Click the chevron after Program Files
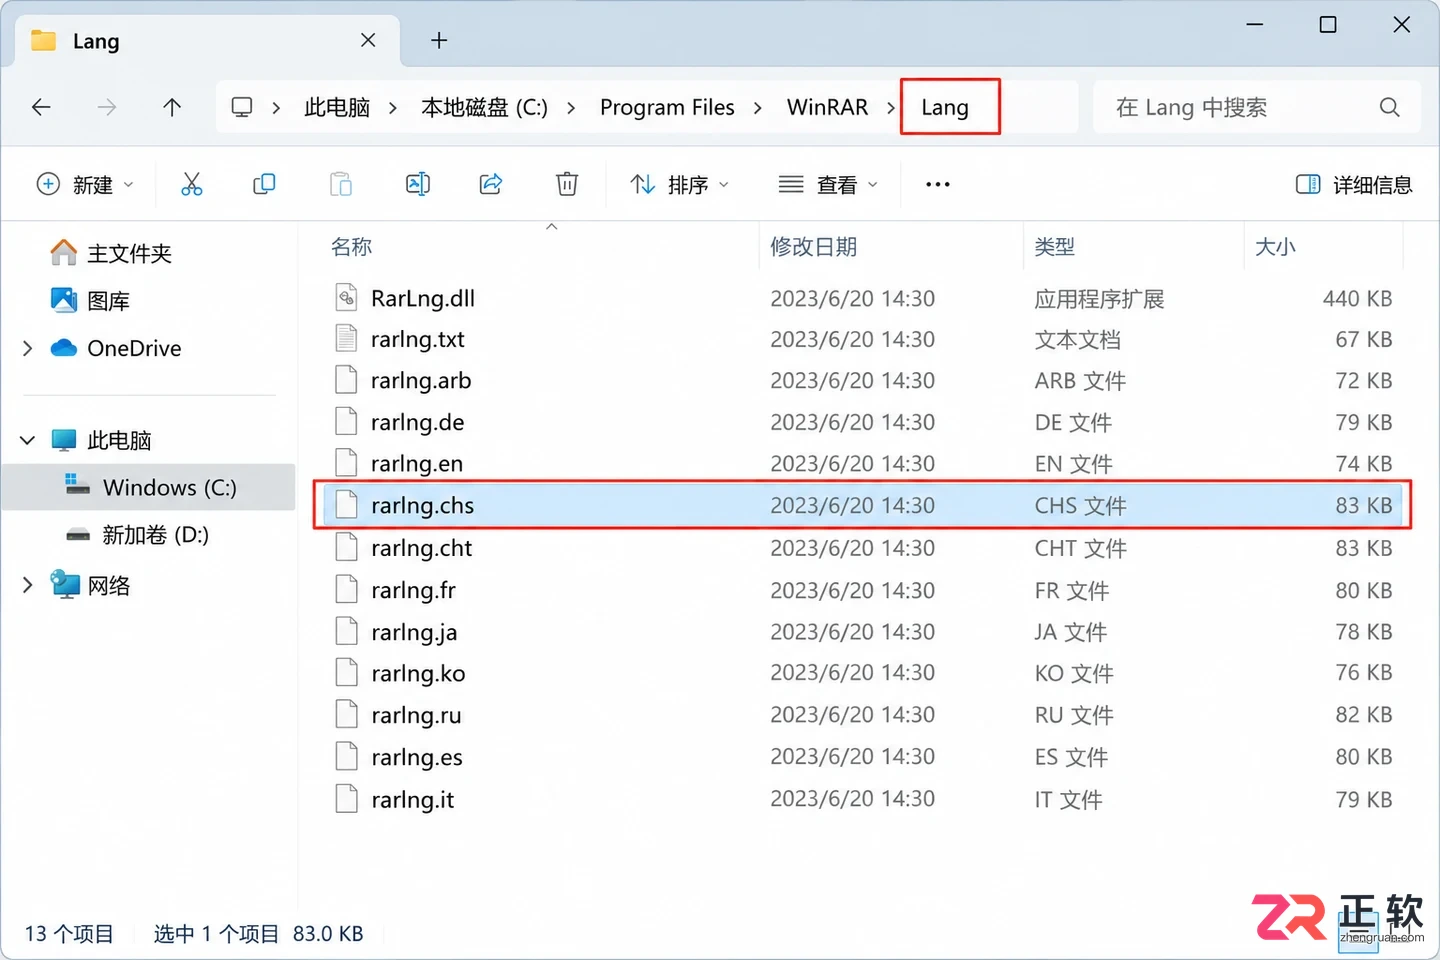 [x=758, y=107]
